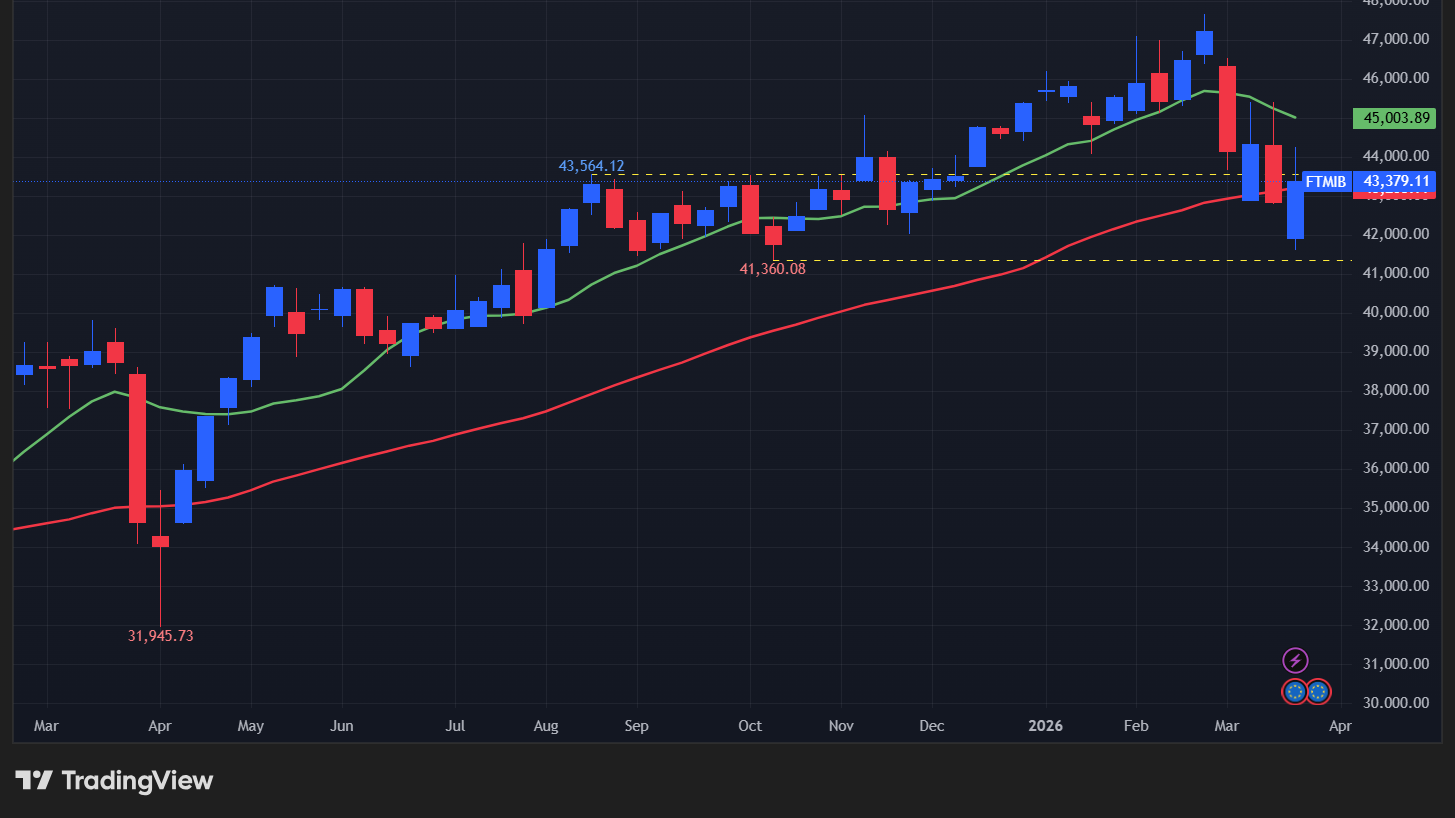Click the right EU flag economic event icon

1319,691
